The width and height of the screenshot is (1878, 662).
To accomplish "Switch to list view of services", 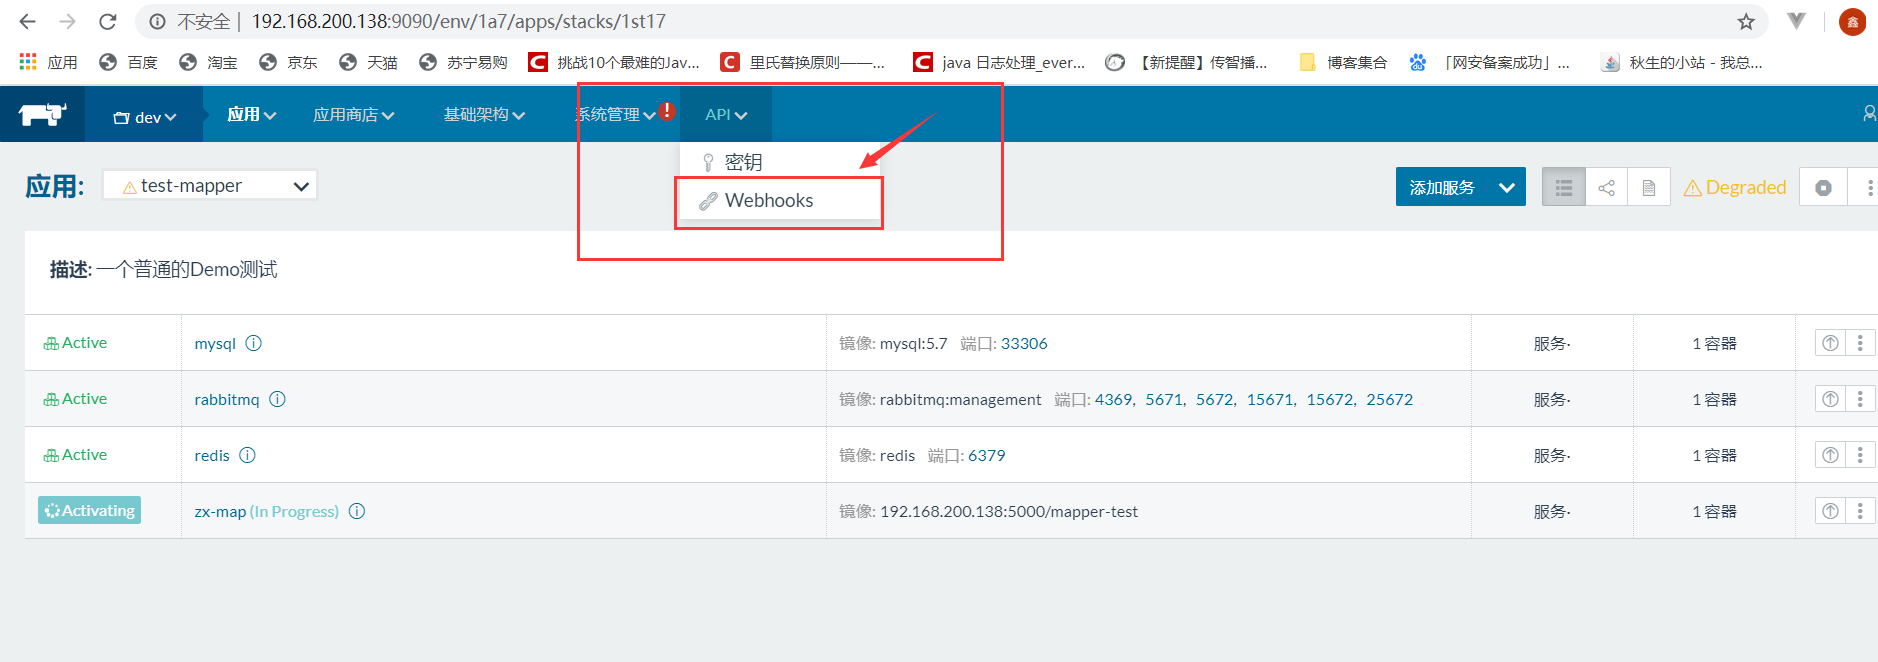I will pyautogui.click(x=1564, y=188).
